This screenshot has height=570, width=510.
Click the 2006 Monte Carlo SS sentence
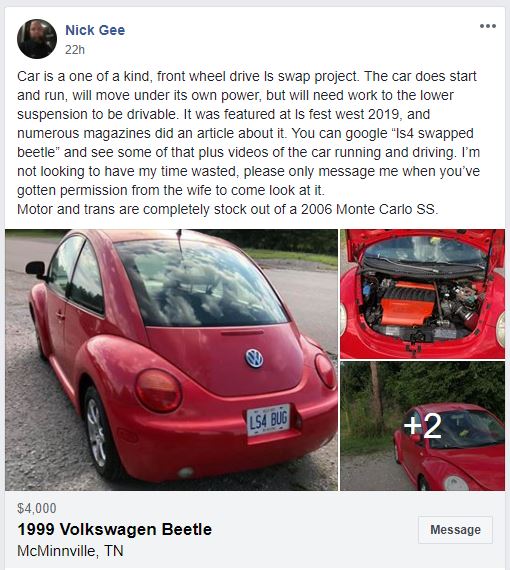coord(228,209)
